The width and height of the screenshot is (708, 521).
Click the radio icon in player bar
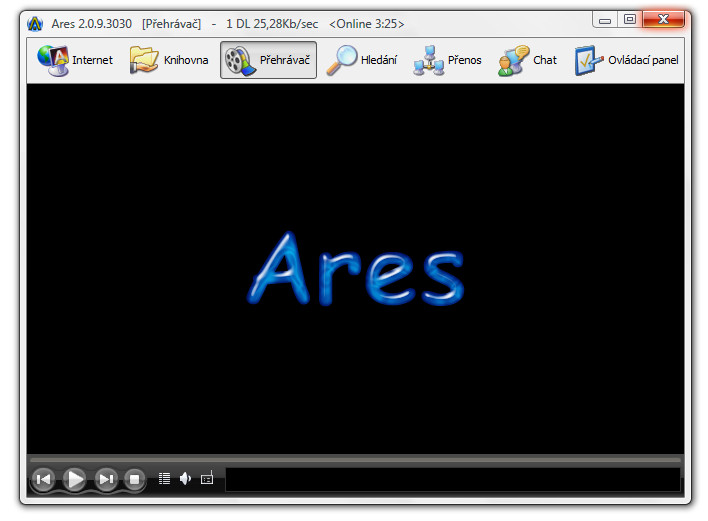207,478
